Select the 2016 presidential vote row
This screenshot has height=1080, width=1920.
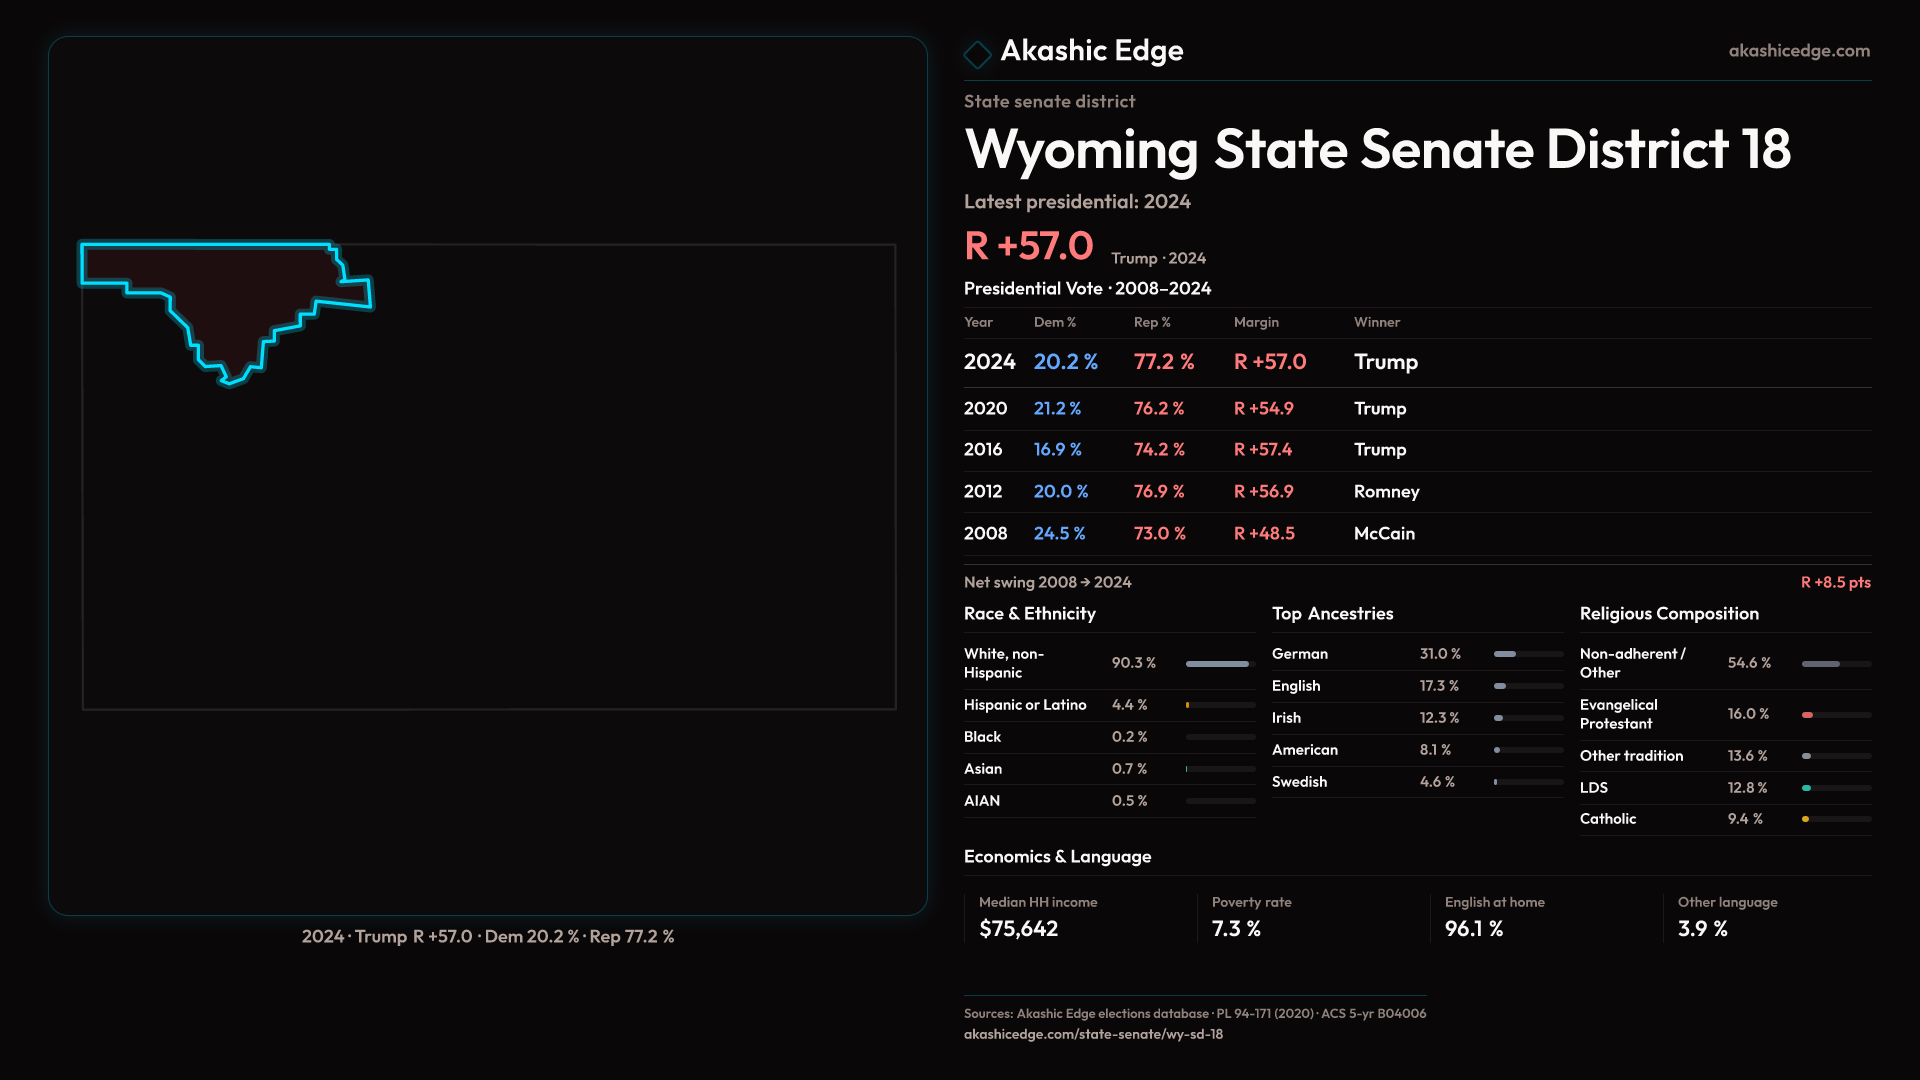point(1416,450)
